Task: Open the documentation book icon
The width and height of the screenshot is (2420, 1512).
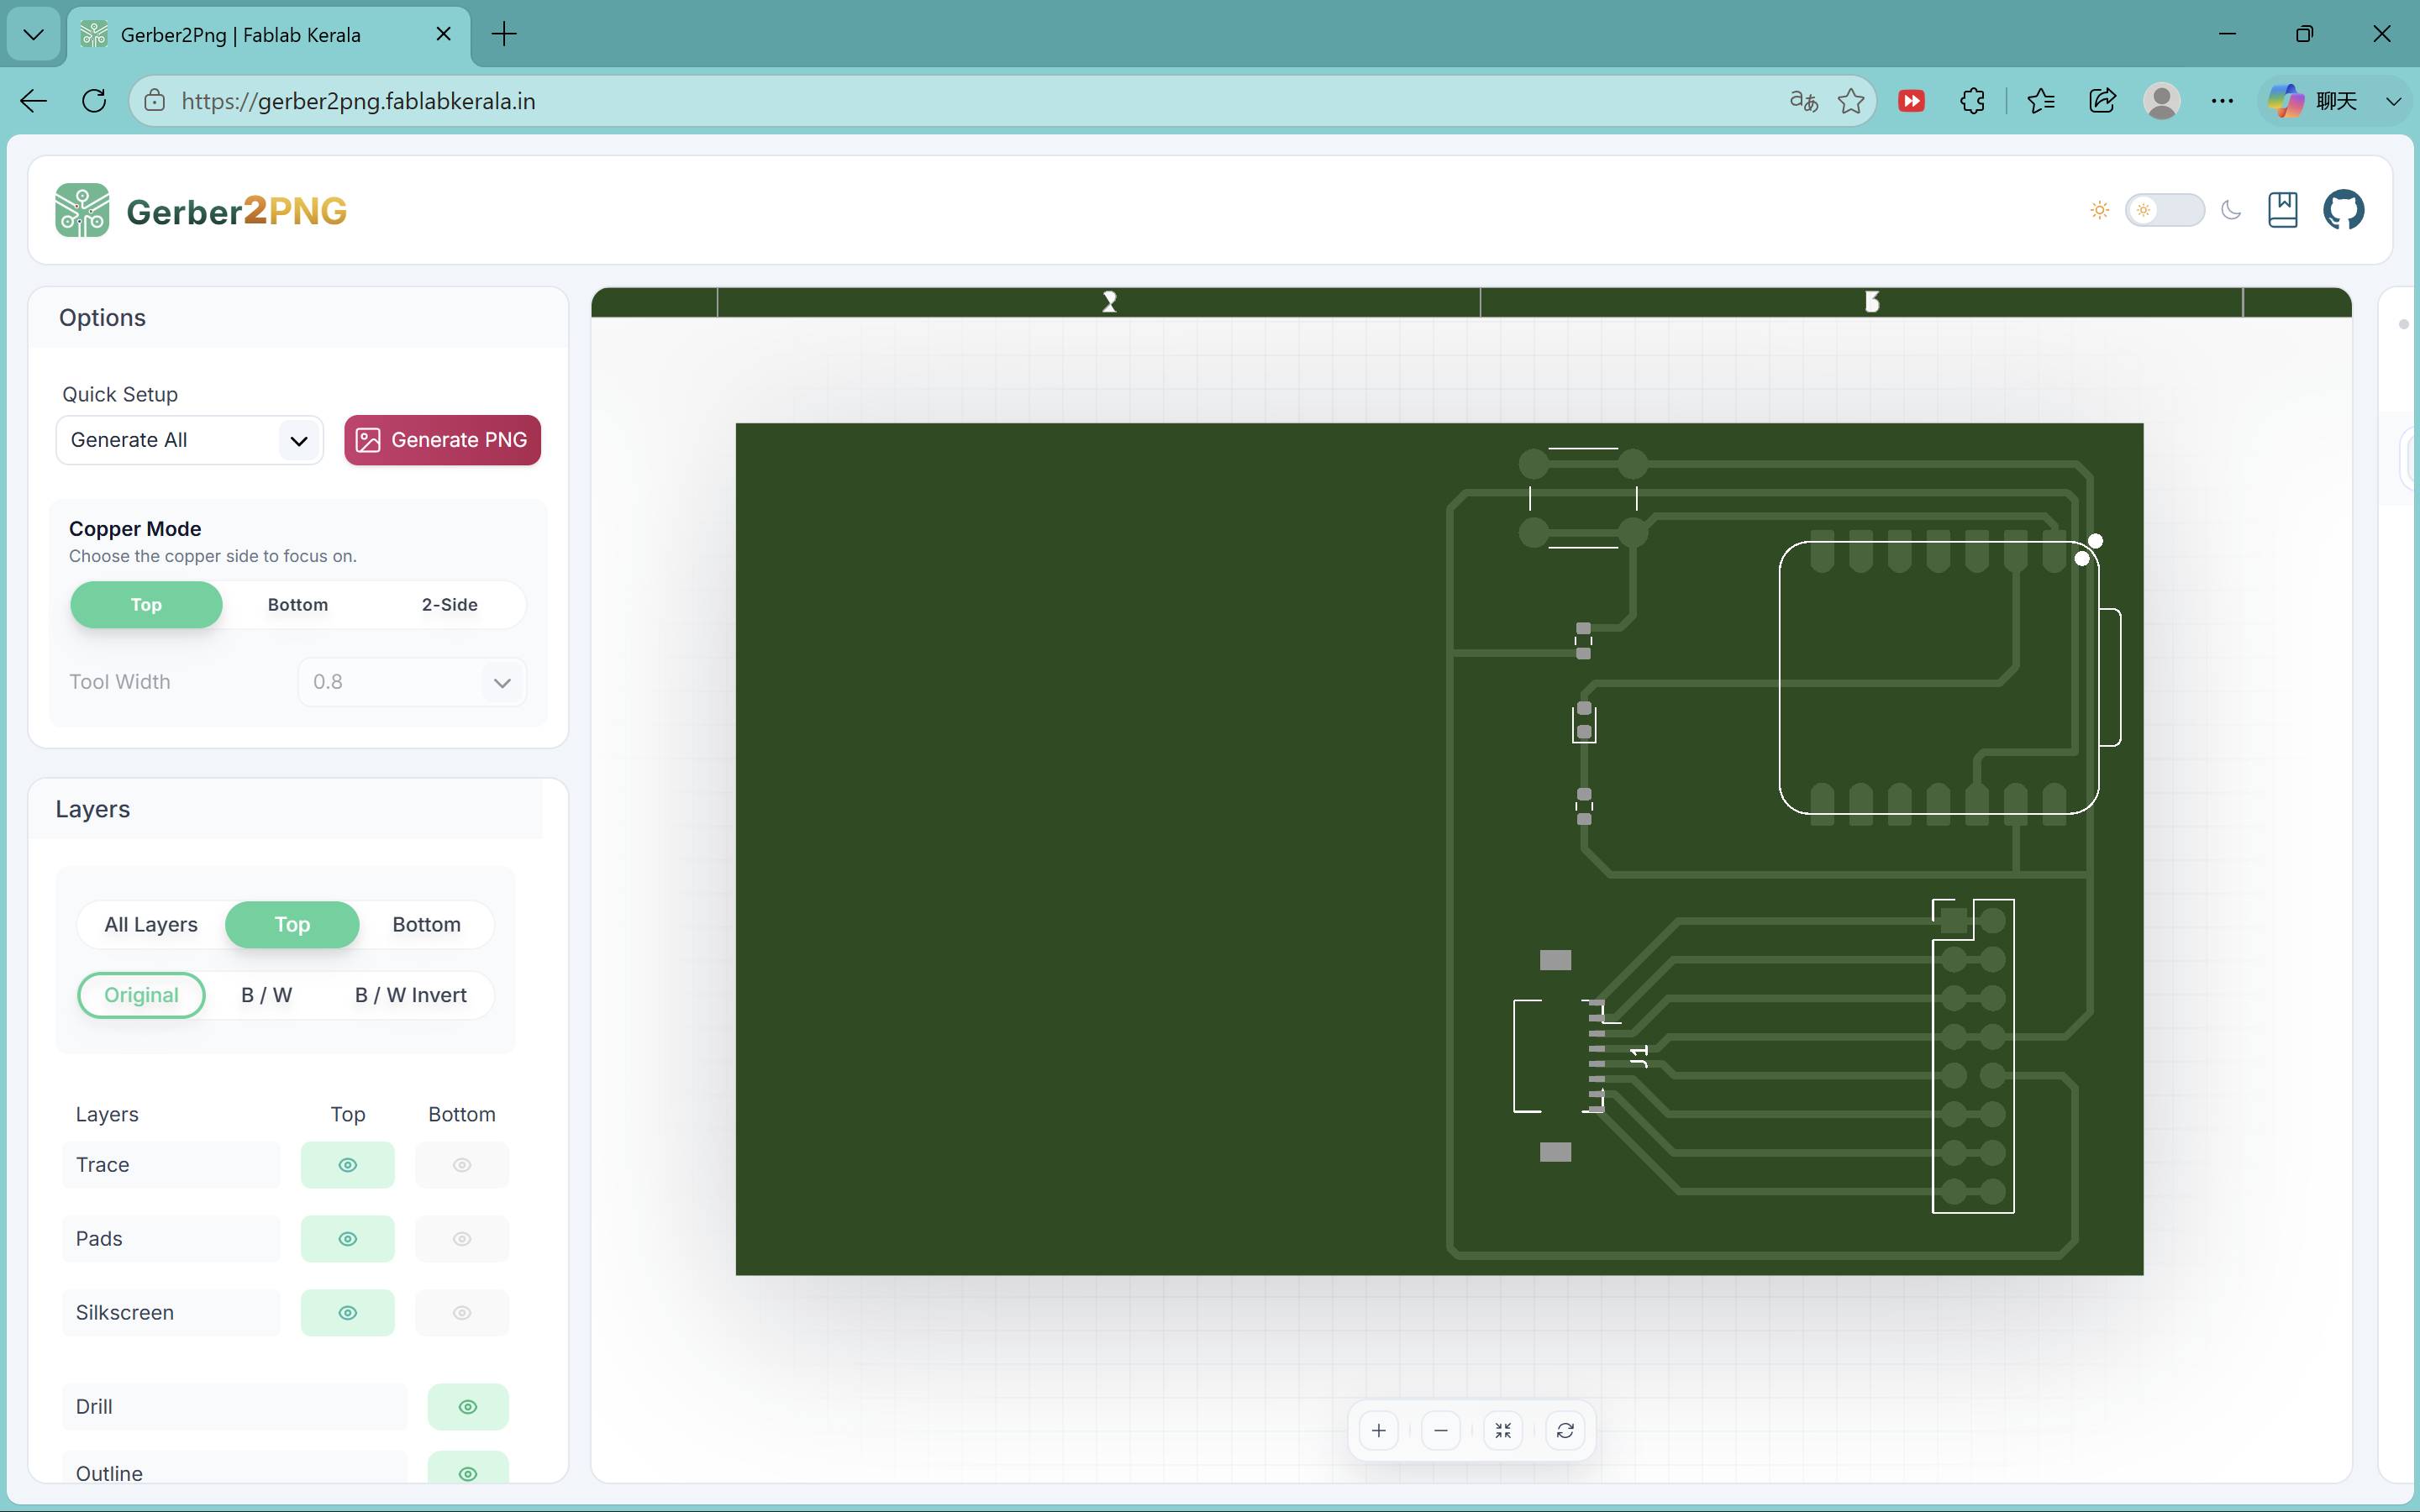Action: point(2282,210)
